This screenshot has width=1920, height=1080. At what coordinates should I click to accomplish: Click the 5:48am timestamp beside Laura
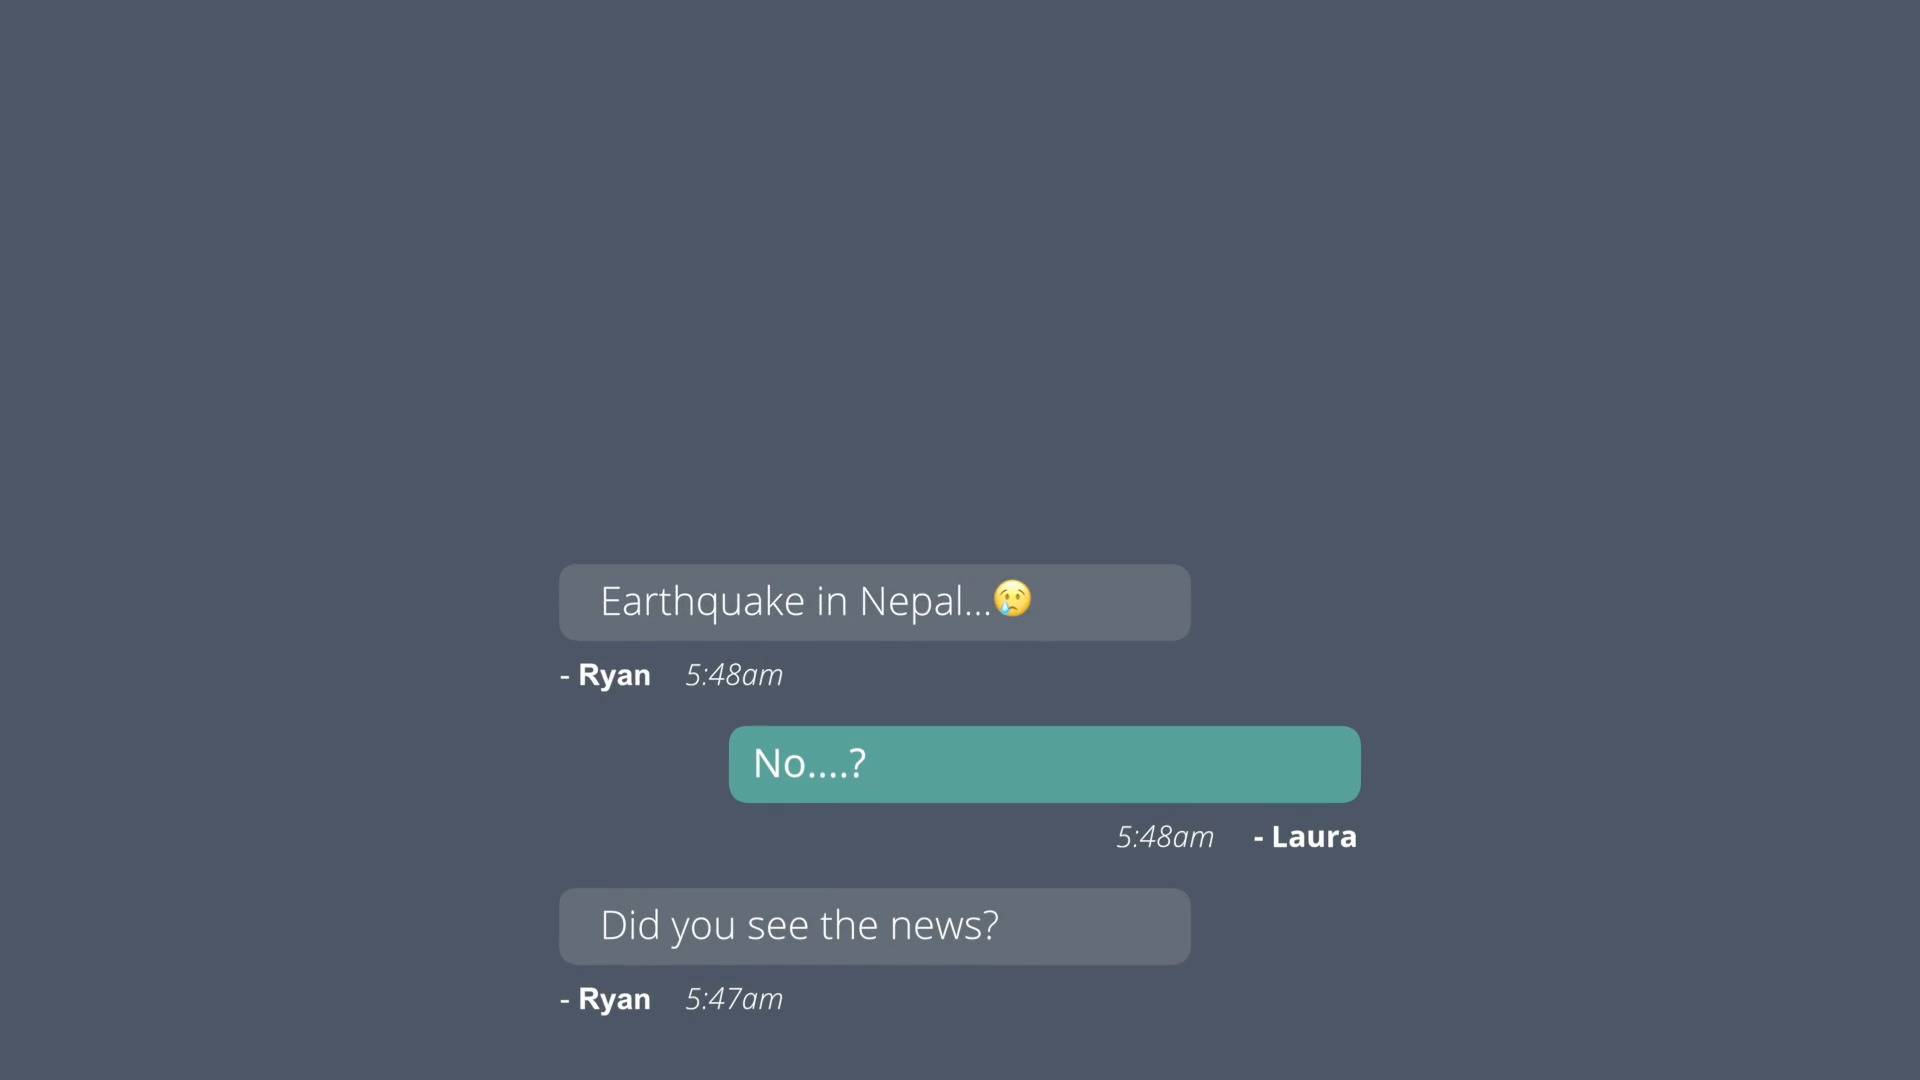pyautogui.click(x=1165, y=837)
